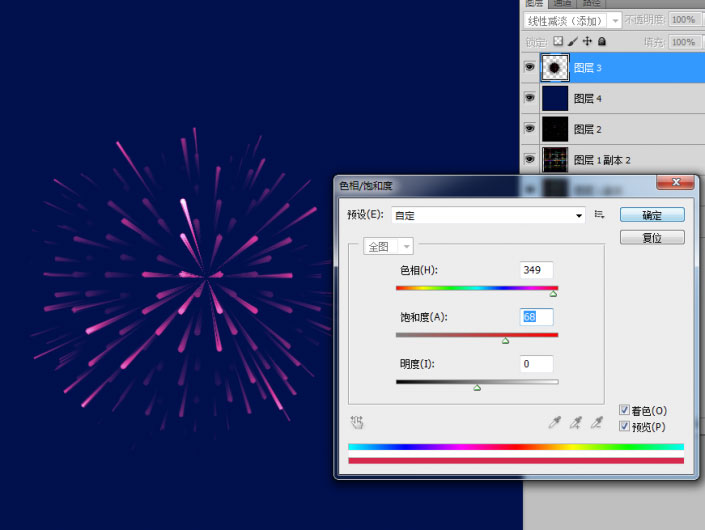Open the preset options menu icon
This screenshot has height=530, width=705.
tap(600, 215)
